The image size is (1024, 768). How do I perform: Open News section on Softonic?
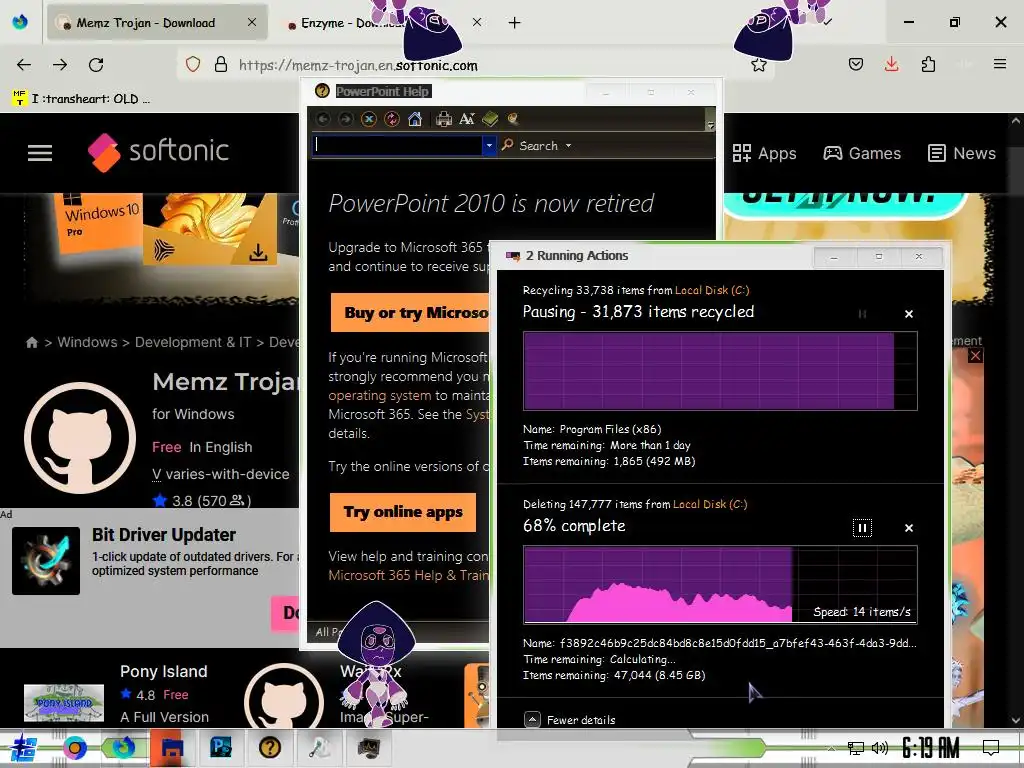pyautogui.click(x=962, y=153)
